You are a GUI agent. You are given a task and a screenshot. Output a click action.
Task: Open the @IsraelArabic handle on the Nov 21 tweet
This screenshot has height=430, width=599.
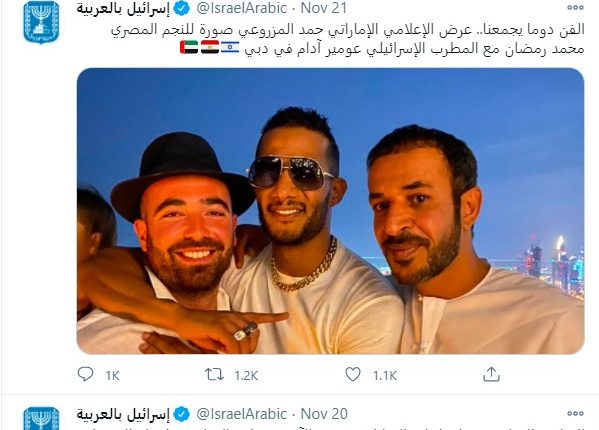[241, 8]
